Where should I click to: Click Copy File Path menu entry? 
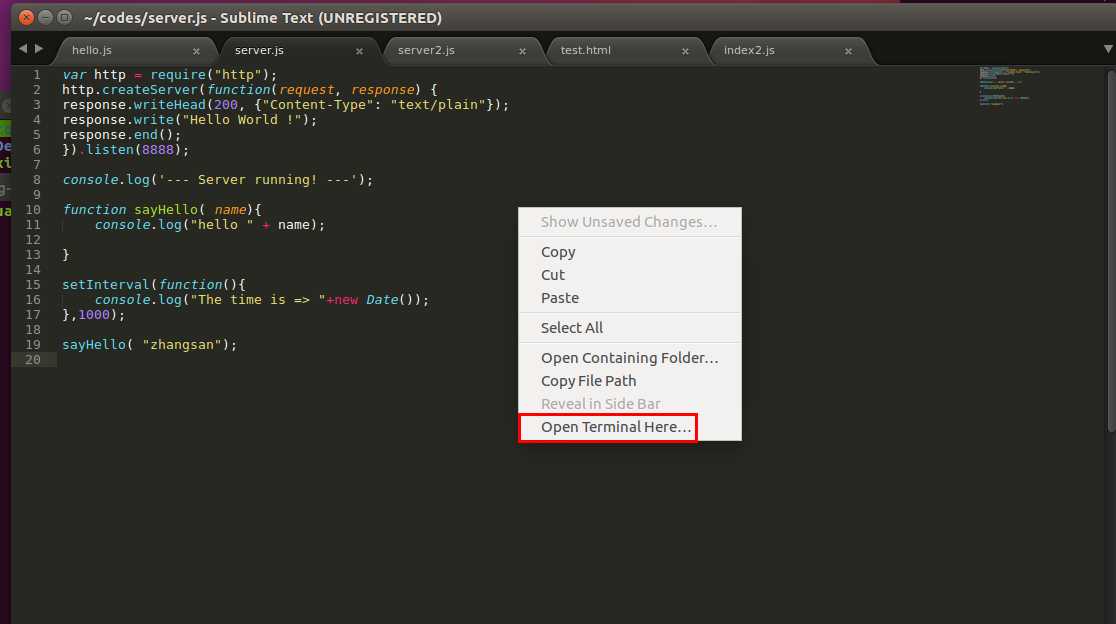click(630, 381)
